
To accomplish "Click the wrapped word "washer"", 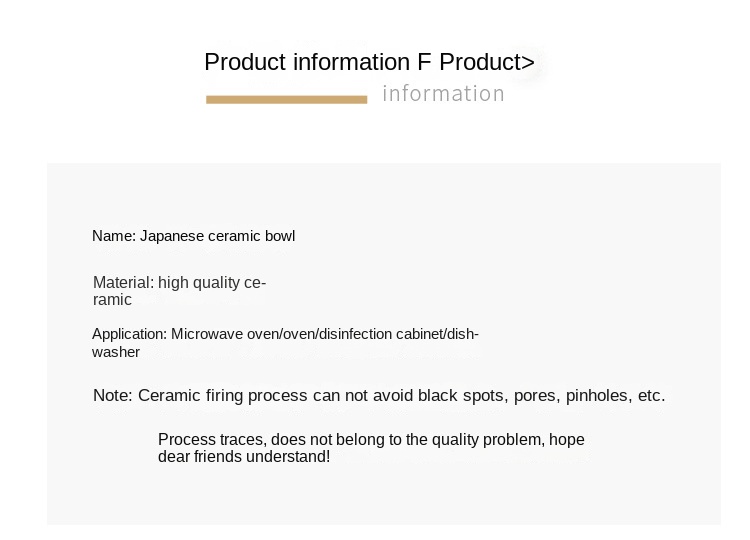I will (116, 352).
